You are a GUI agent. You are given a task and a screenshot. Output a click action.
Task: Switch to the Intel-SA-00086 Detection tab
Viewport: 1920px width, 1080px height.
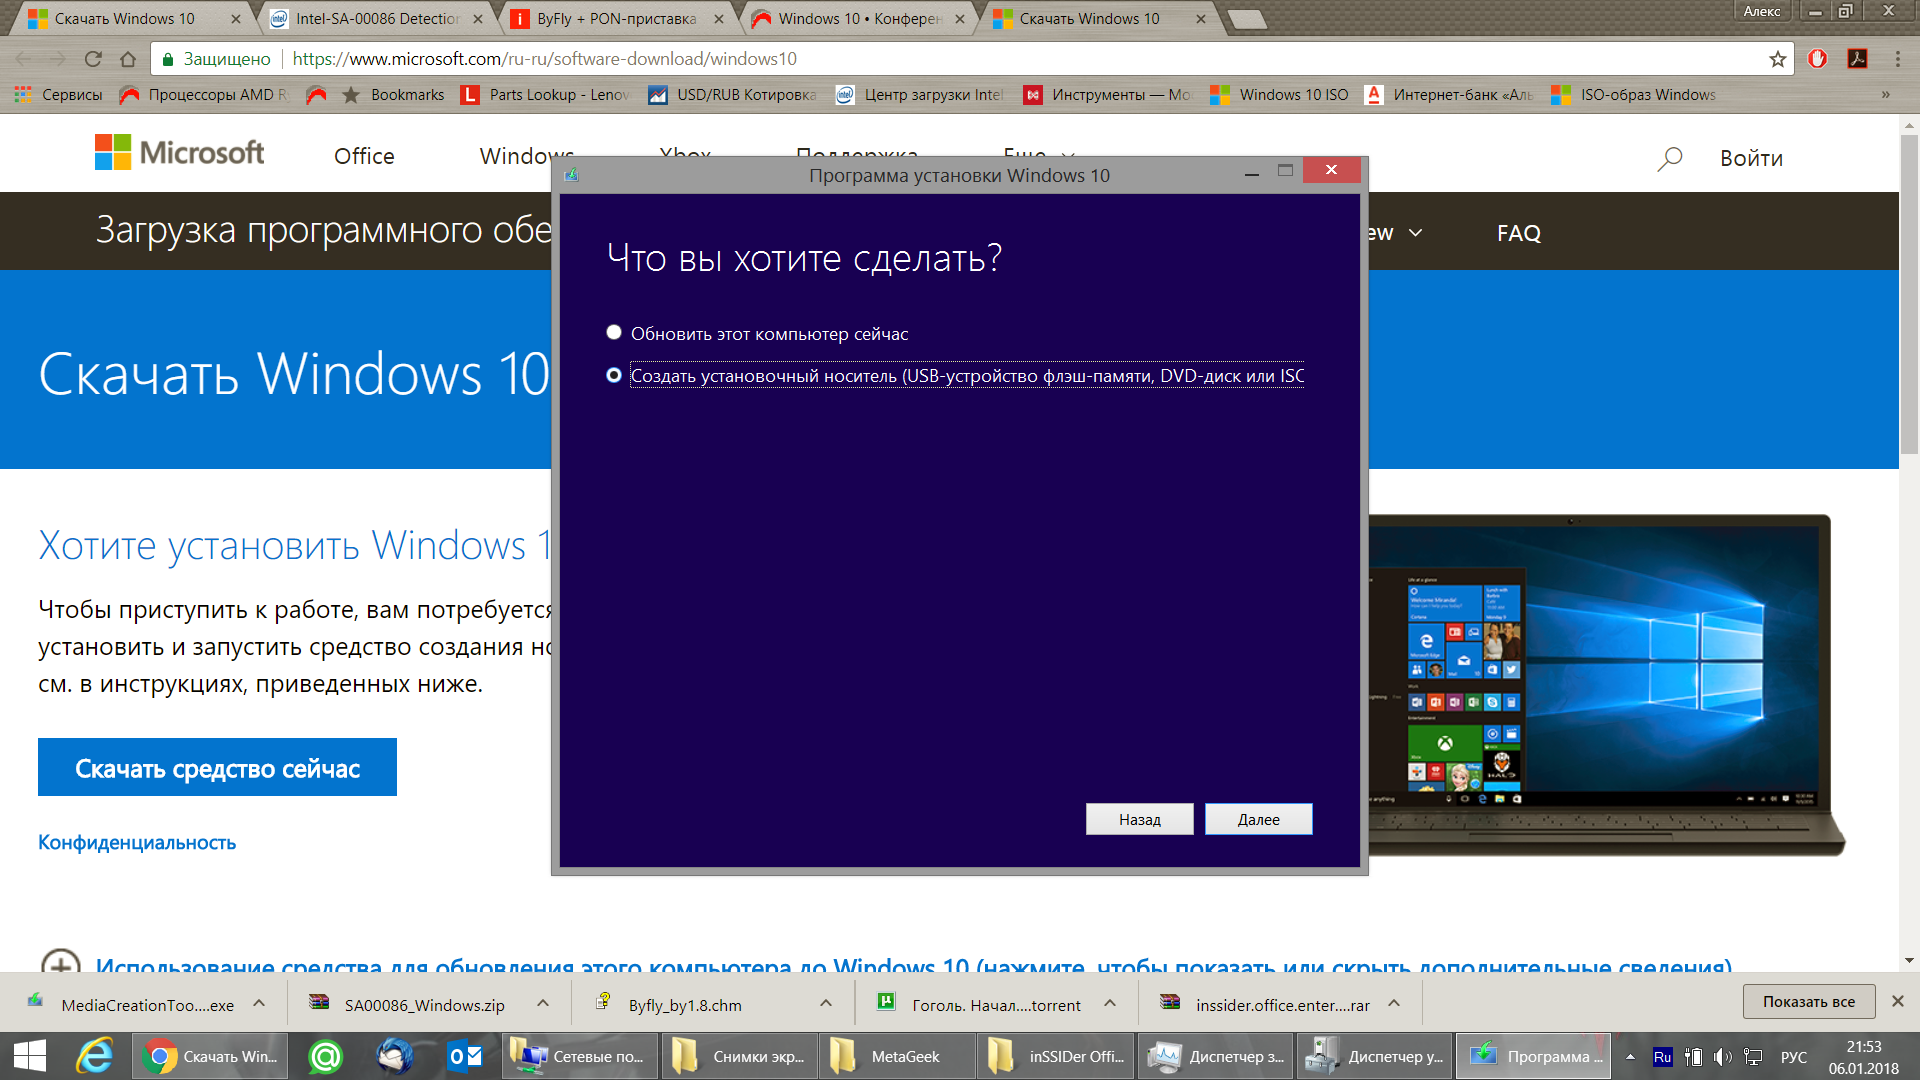(376, 19)
